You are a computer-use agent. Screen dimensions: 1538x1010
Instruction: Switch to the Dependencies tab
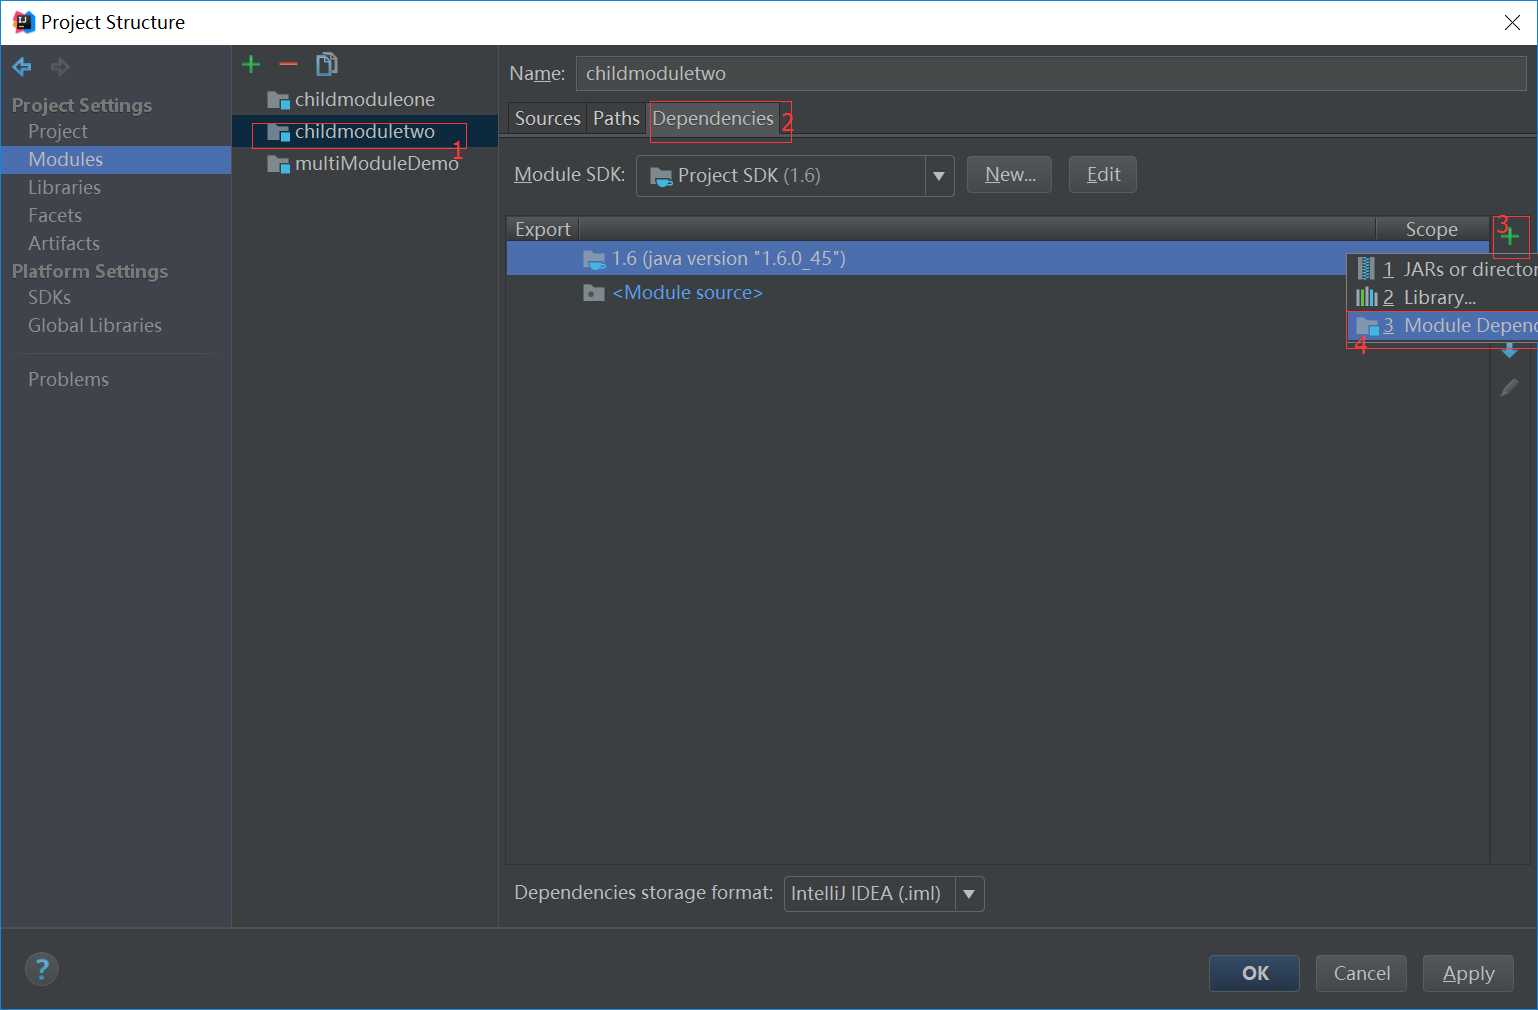click(713, 118)
